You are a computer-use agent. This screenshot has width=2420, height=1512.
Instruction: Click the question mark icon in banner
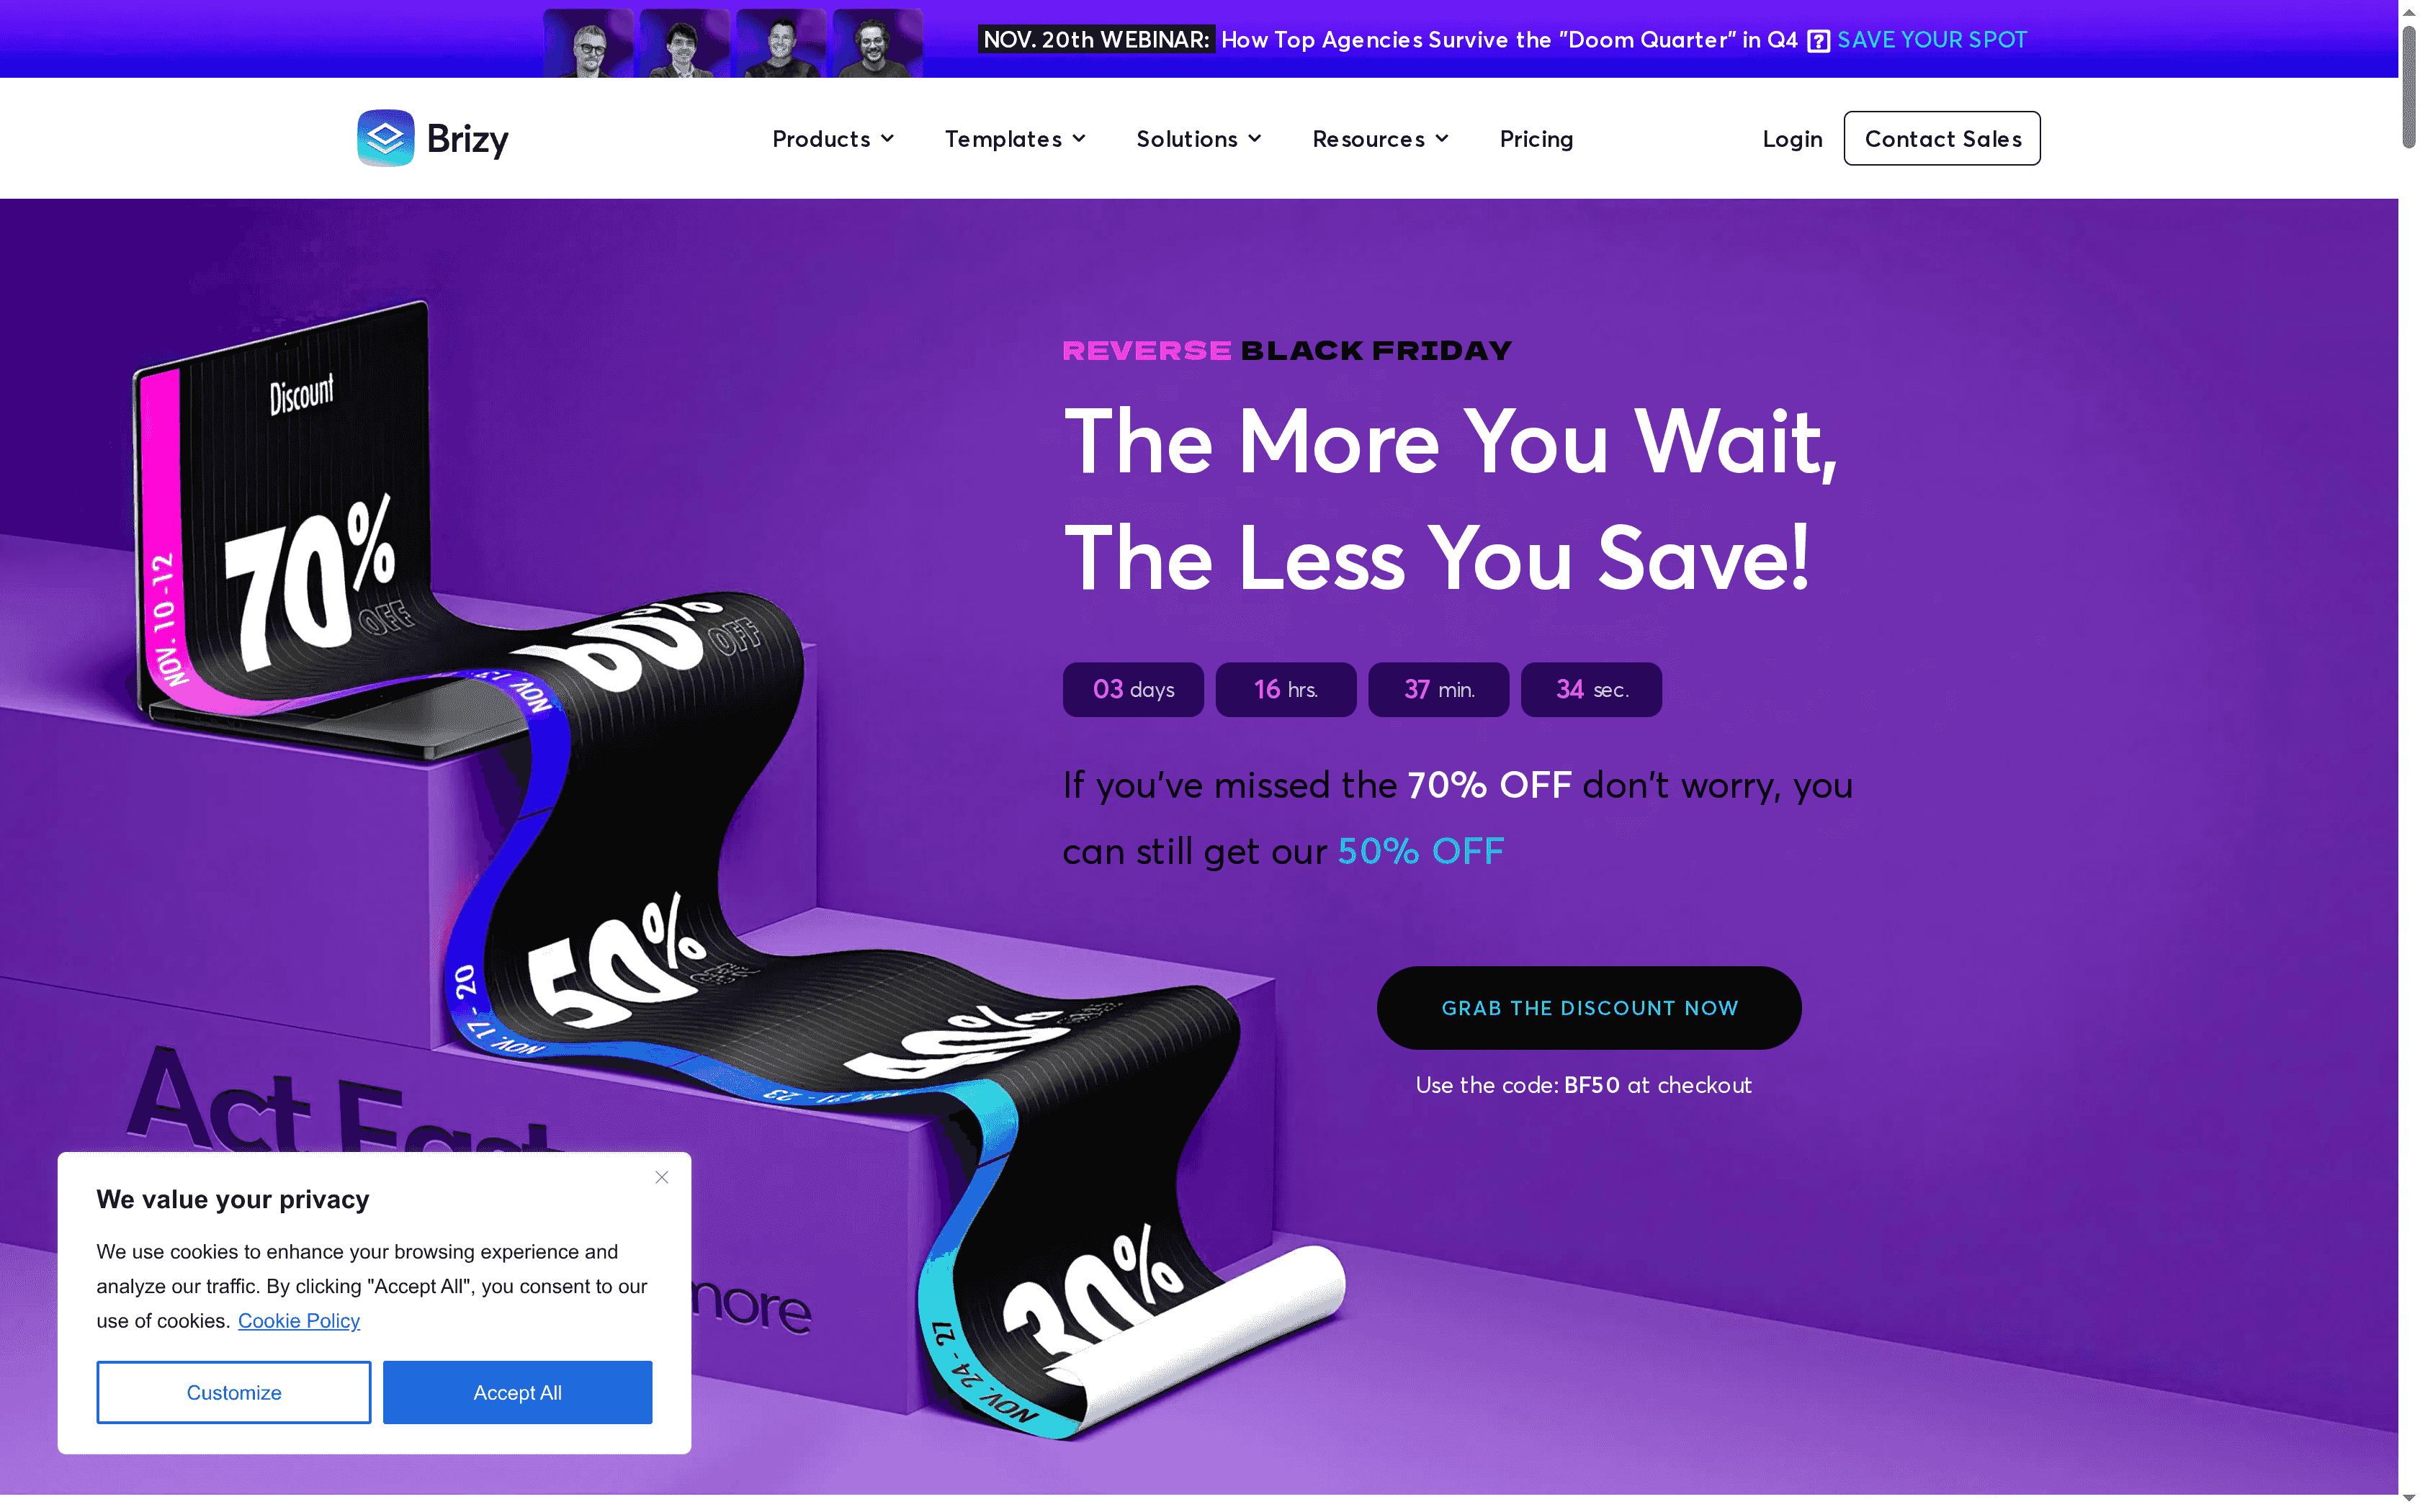1818,41
